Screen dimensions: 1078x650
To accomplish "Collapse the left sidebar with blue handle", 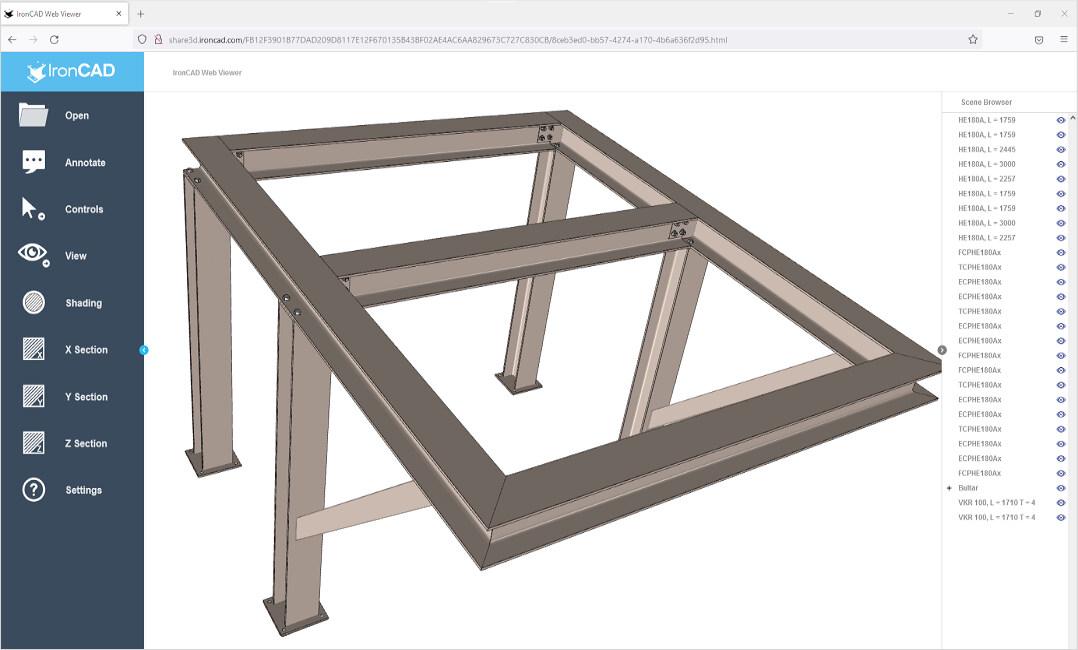I will click(x=144, y=350).
